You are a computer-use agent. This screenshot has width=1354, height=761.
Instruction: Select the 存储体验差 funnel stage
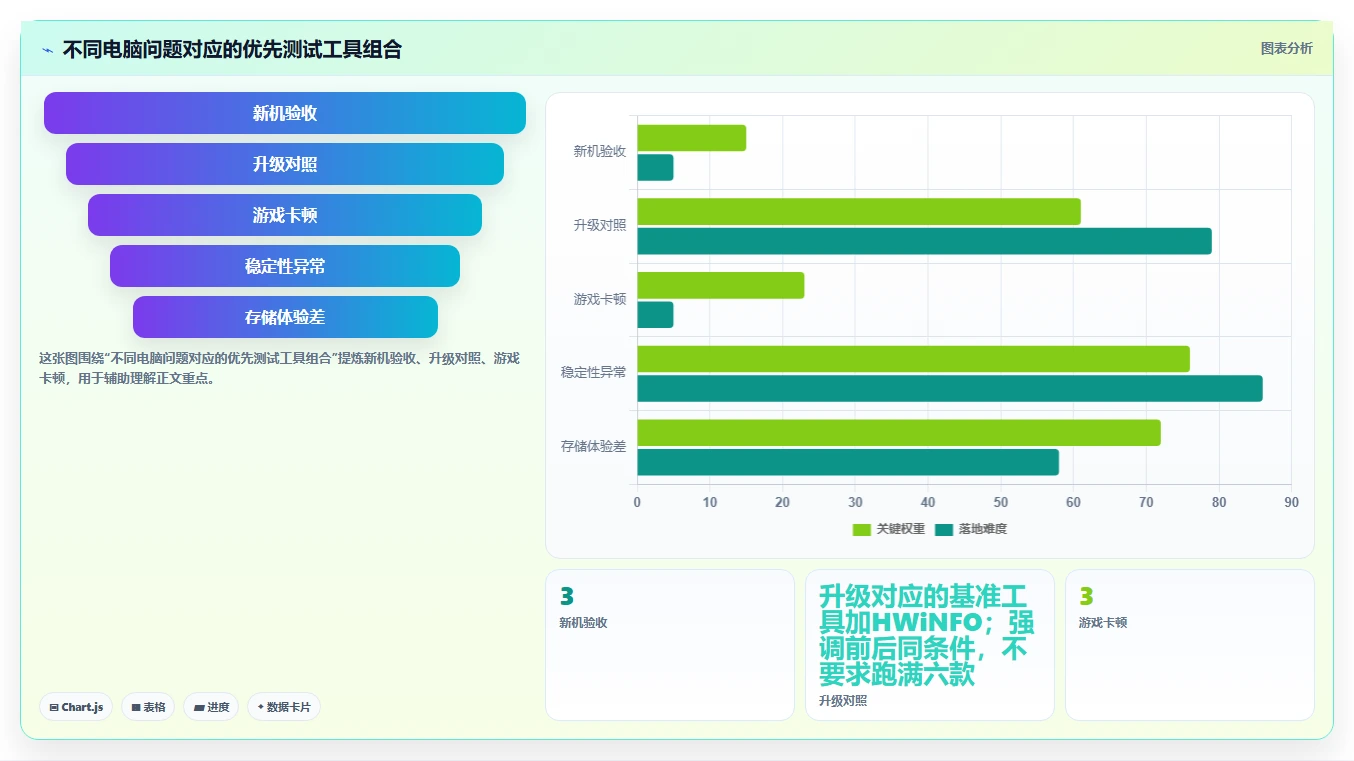pyautogui.click(x=285, y=317)
